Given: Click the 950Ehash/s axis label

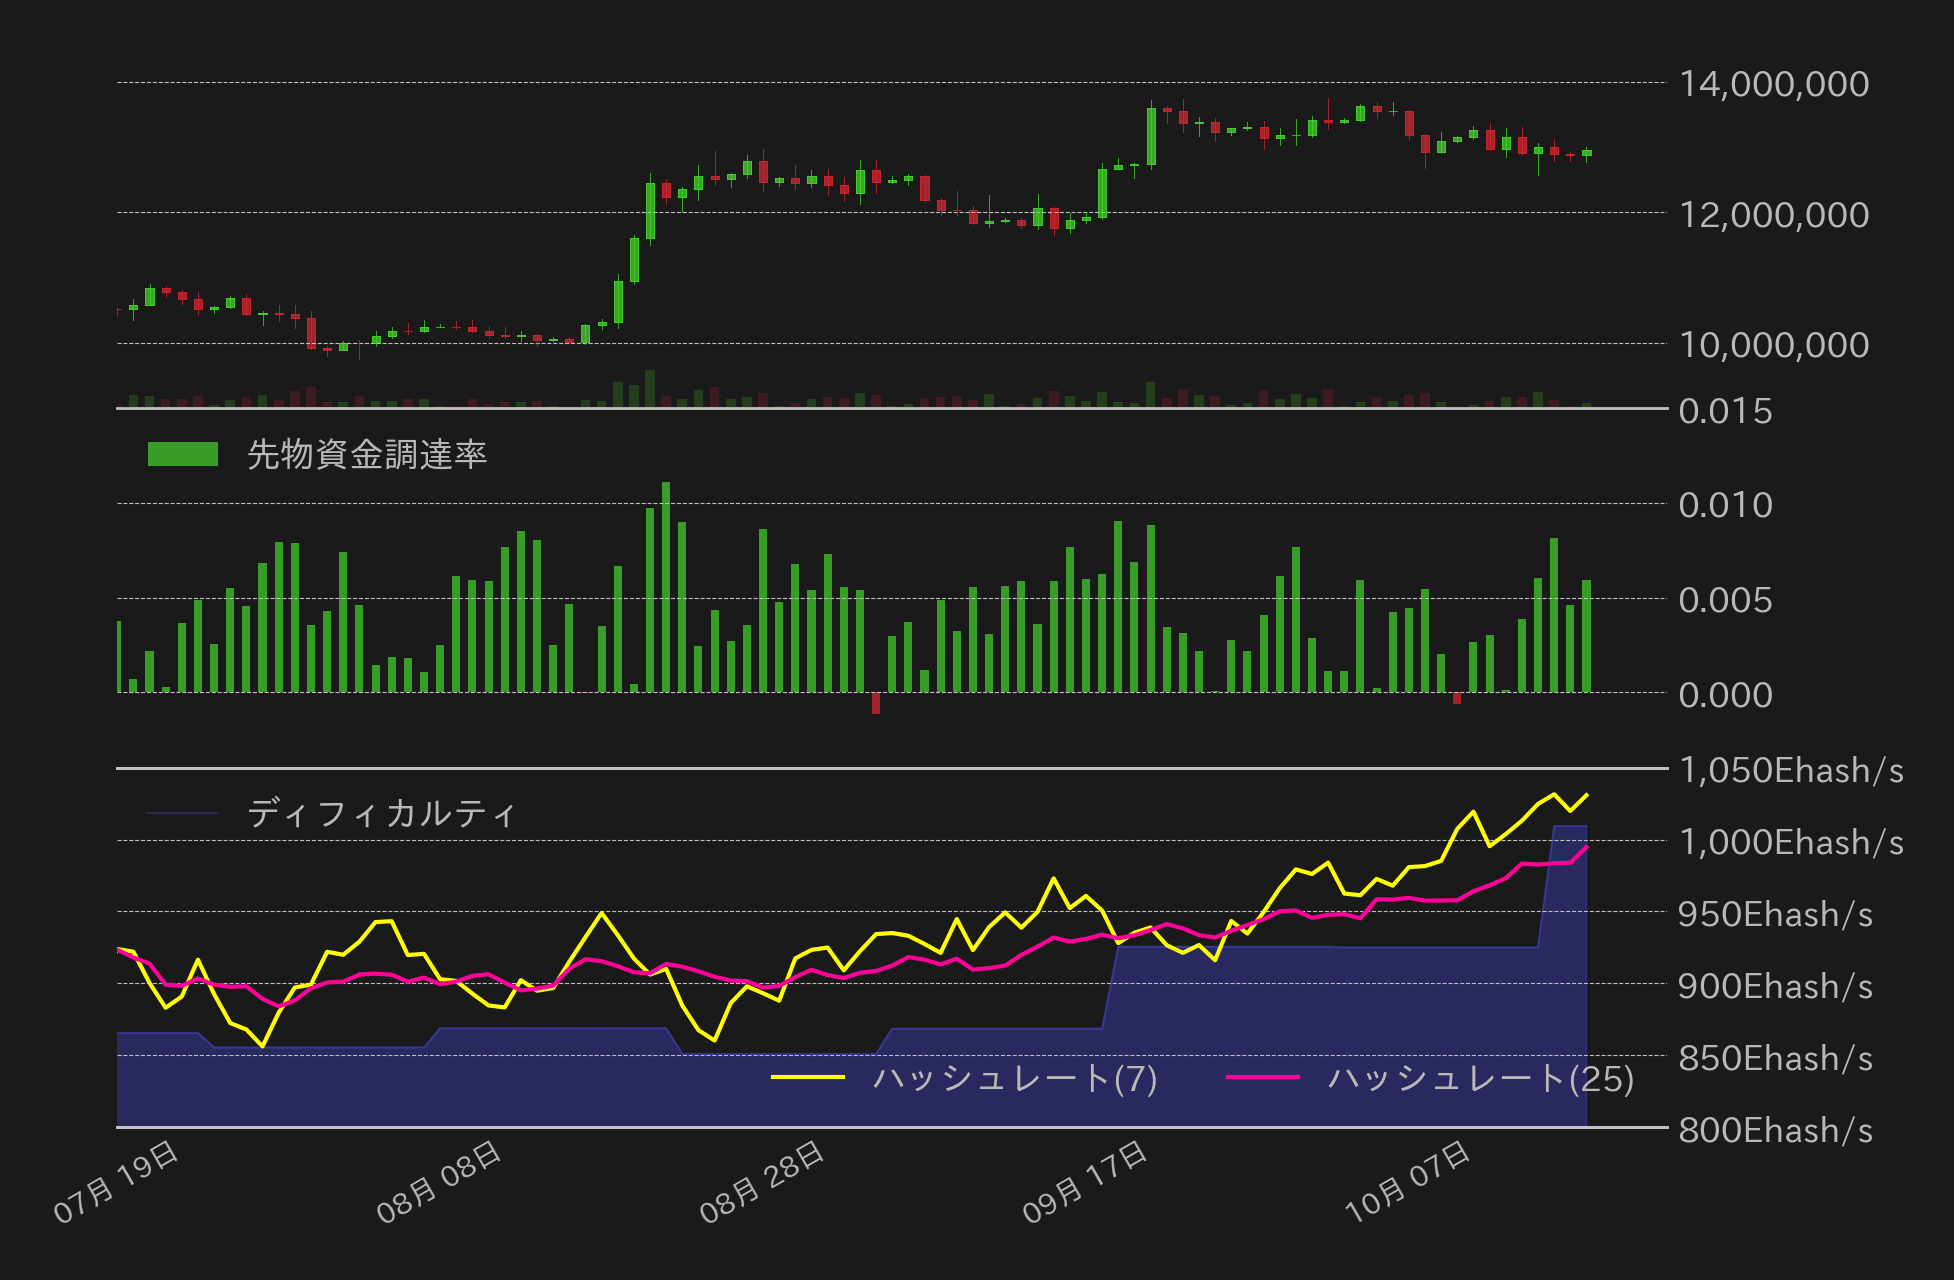Looking at the screenshot, I should click(1776, 914).
